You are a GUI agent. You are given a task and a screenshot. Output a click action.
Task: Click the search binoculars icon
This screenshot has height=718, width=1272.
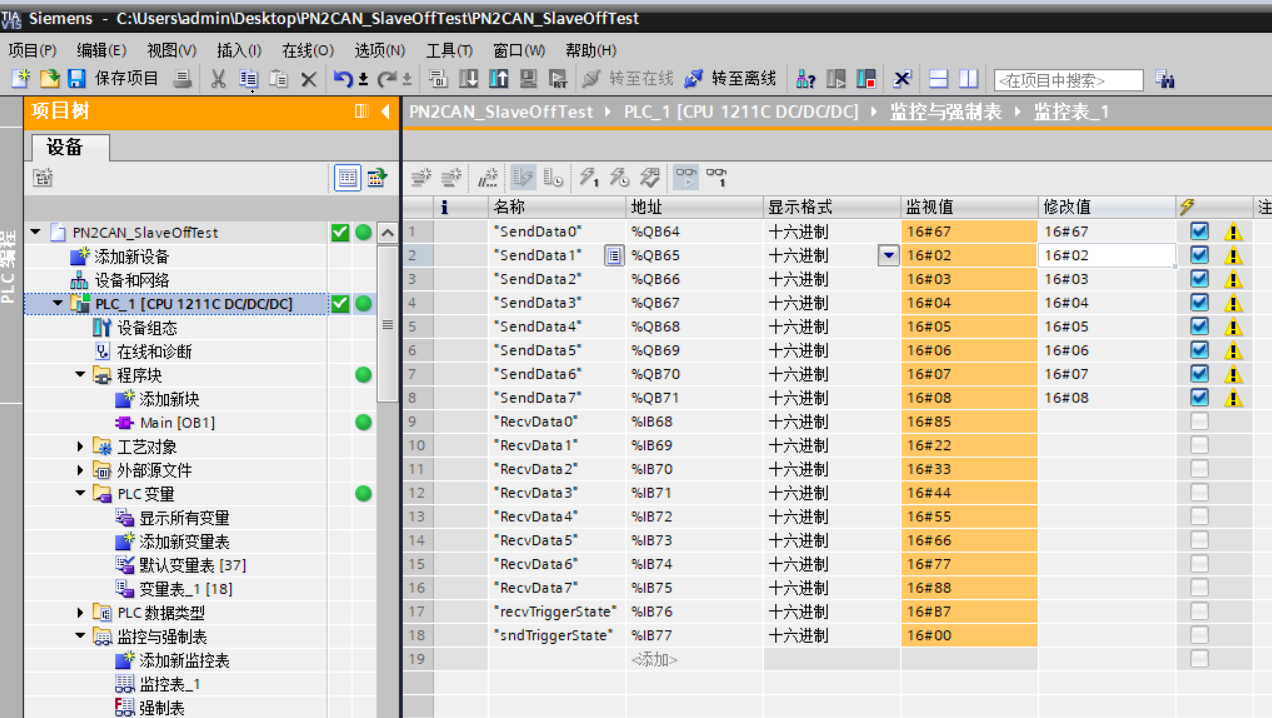pyautogui.click(x=1164, y=79)
